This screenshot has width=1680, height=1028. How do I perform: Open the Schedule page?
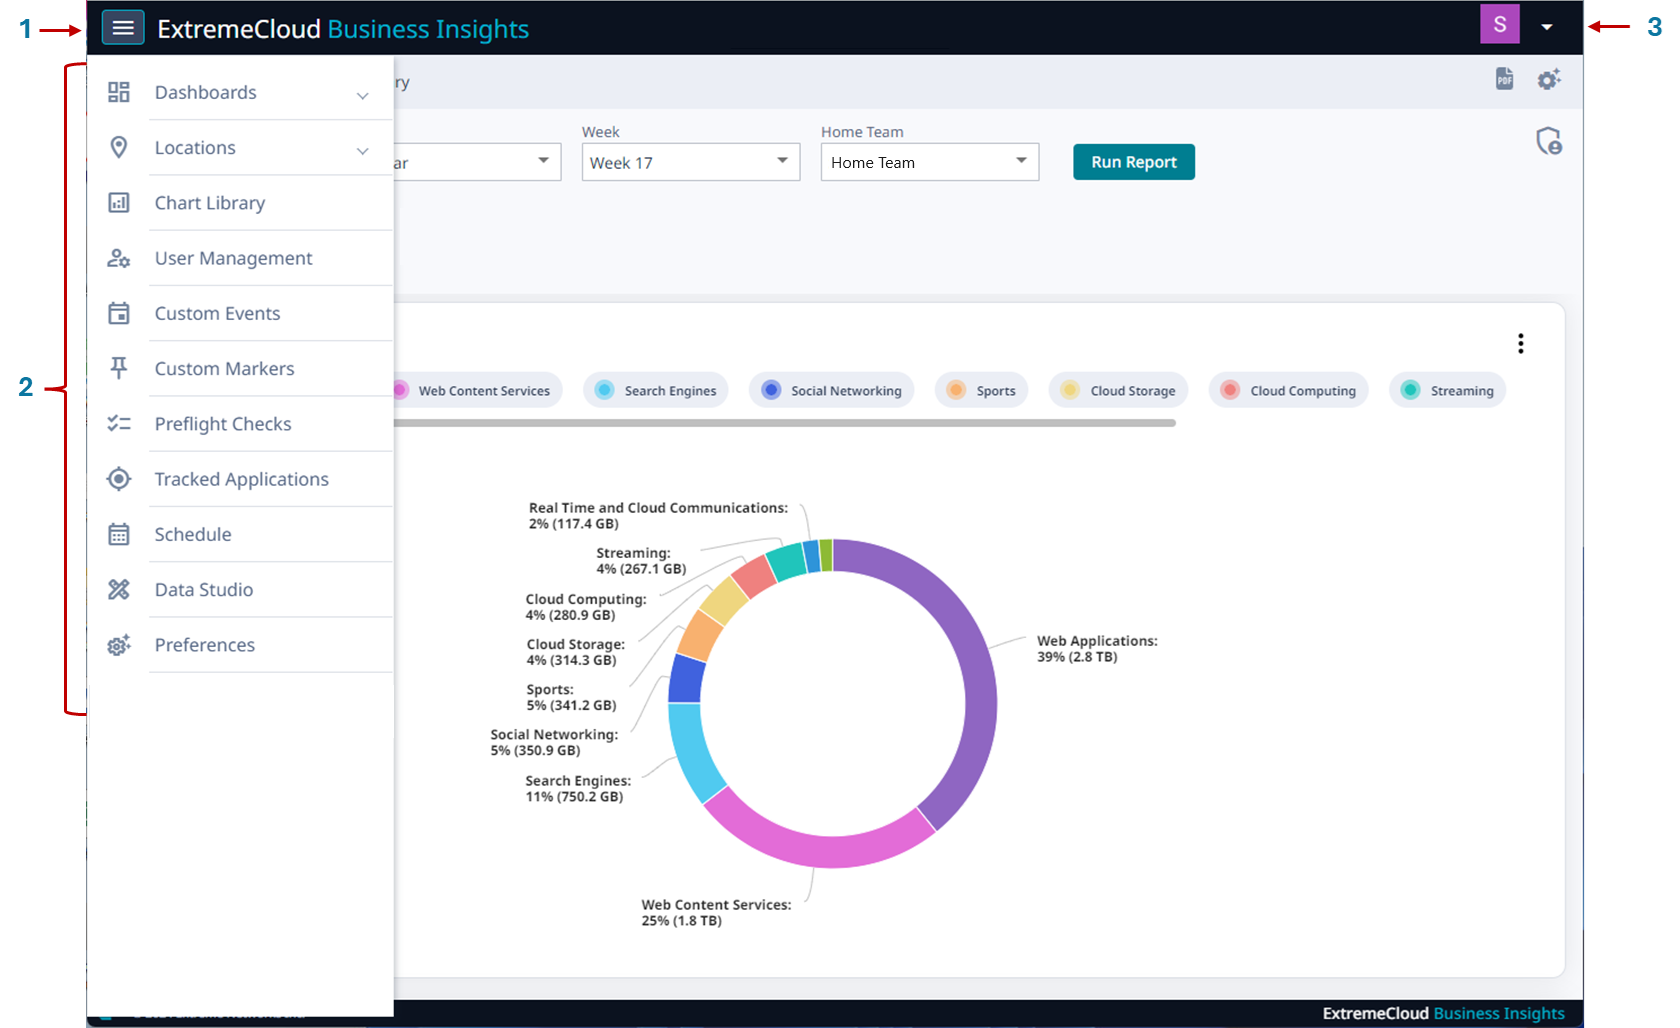pyautogui.click(x=241, y=534)
